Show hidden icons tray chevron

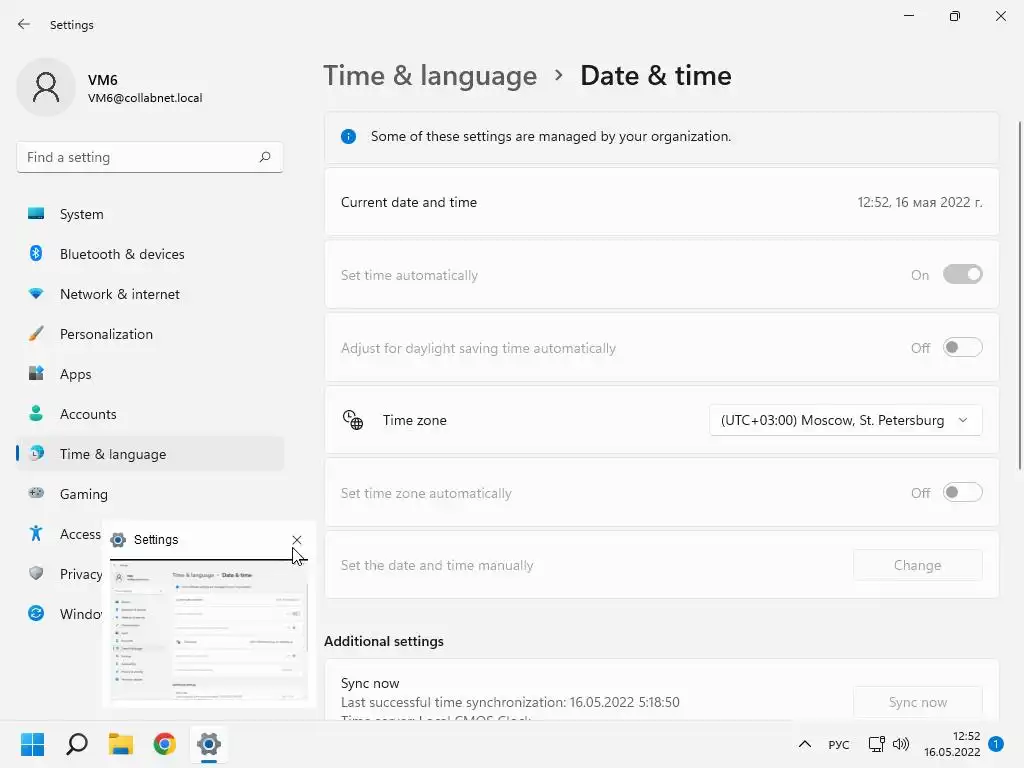click(x=805, y=744)
